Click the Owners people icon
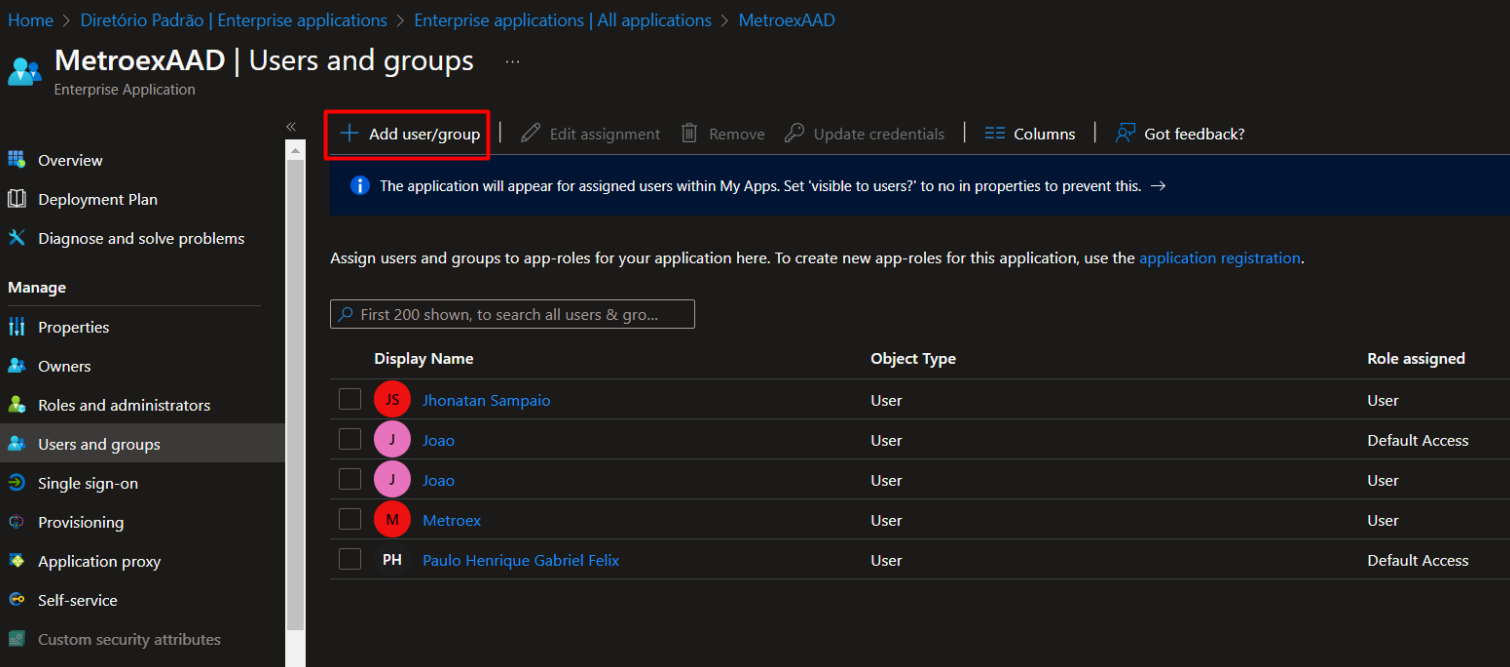The height and width of the screenshot is (667, 1510). click(17, 366)
